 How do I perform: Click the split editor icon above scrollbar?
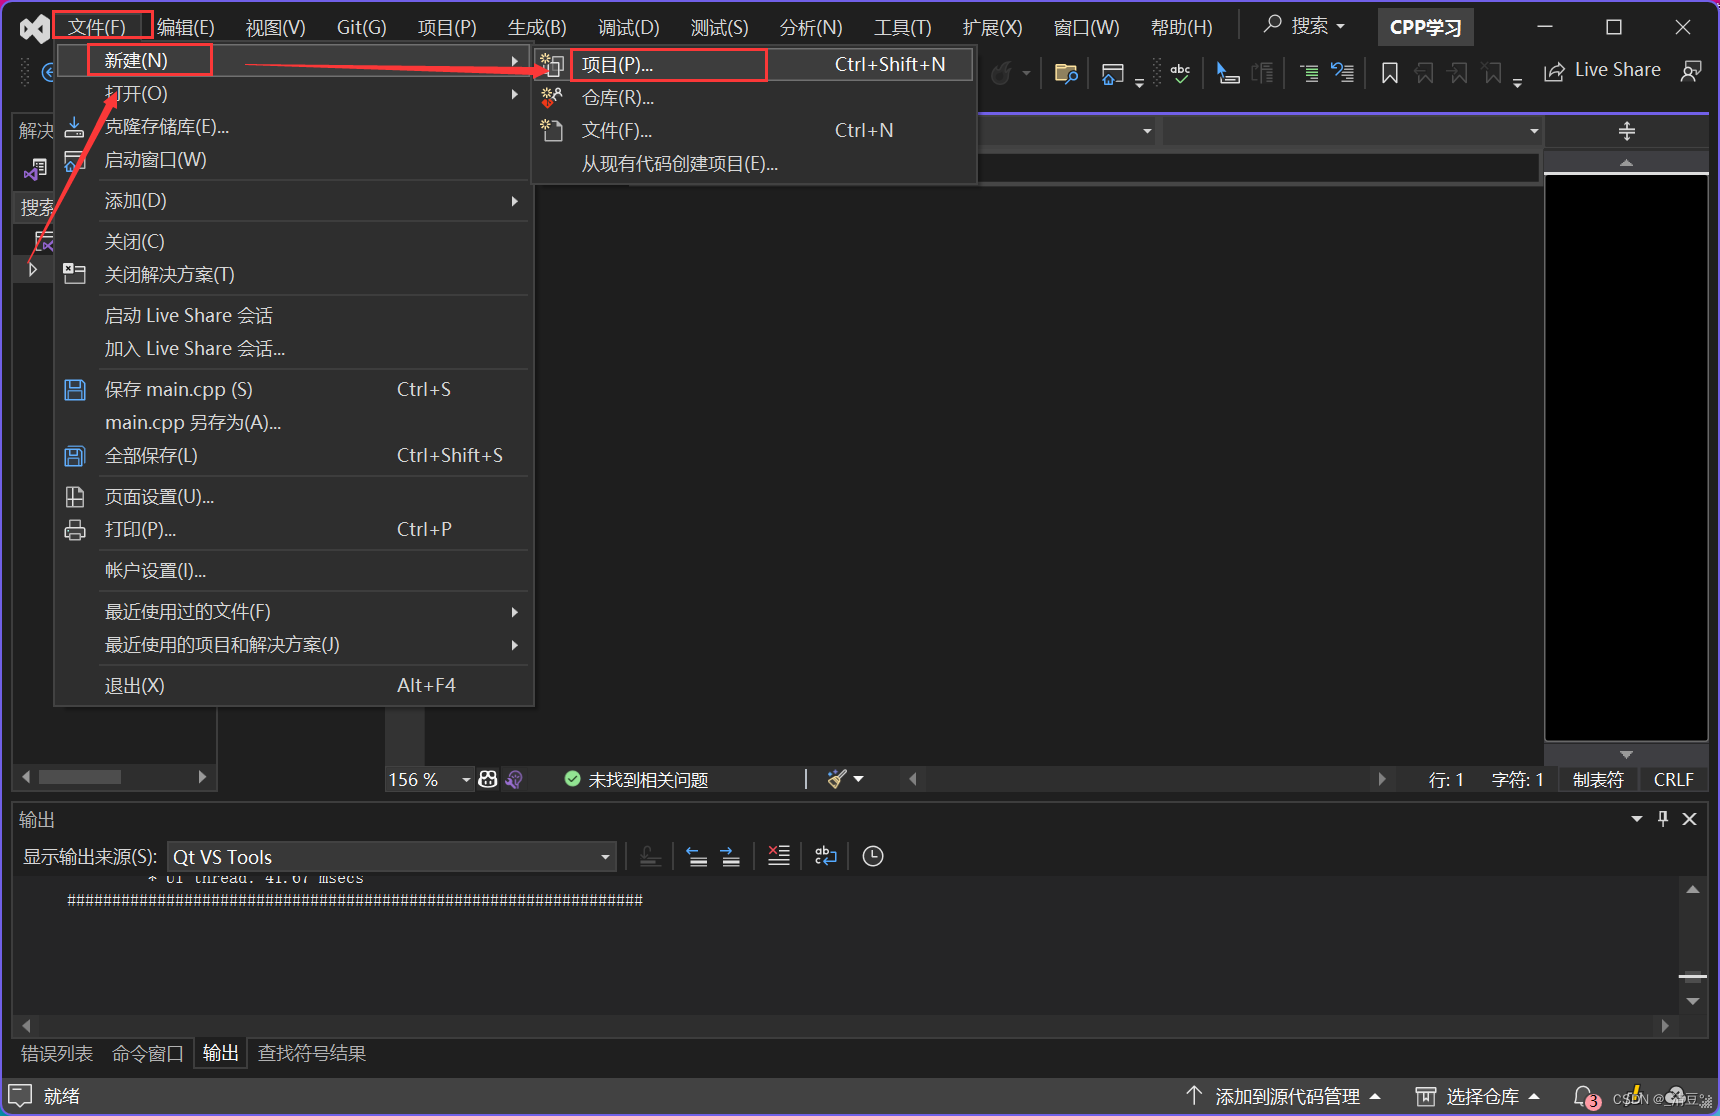tap(1627, 131)
